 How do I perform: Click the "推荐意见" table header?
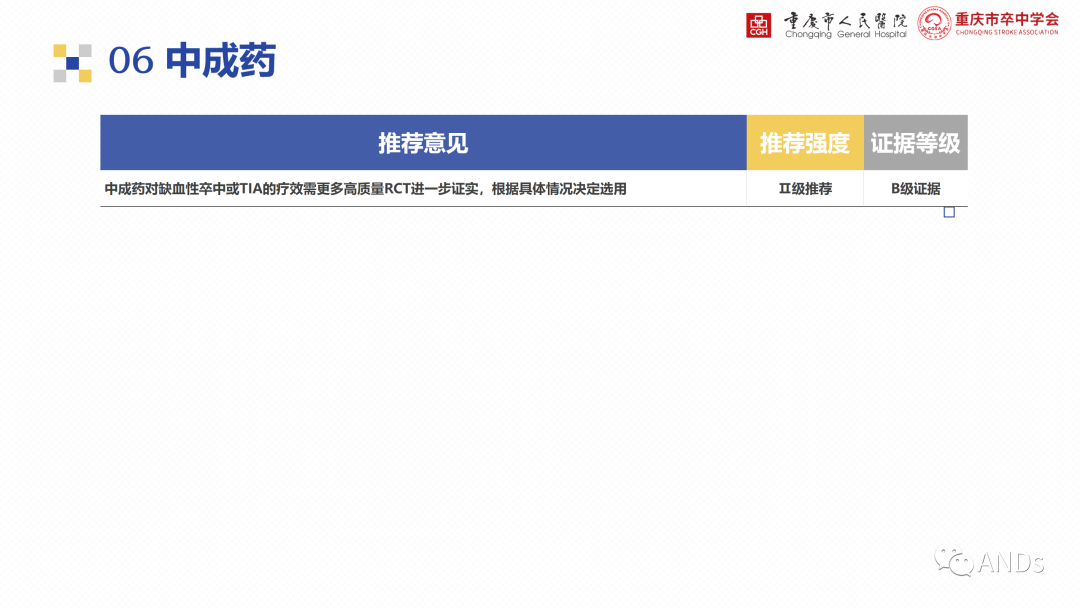point(423,143)
